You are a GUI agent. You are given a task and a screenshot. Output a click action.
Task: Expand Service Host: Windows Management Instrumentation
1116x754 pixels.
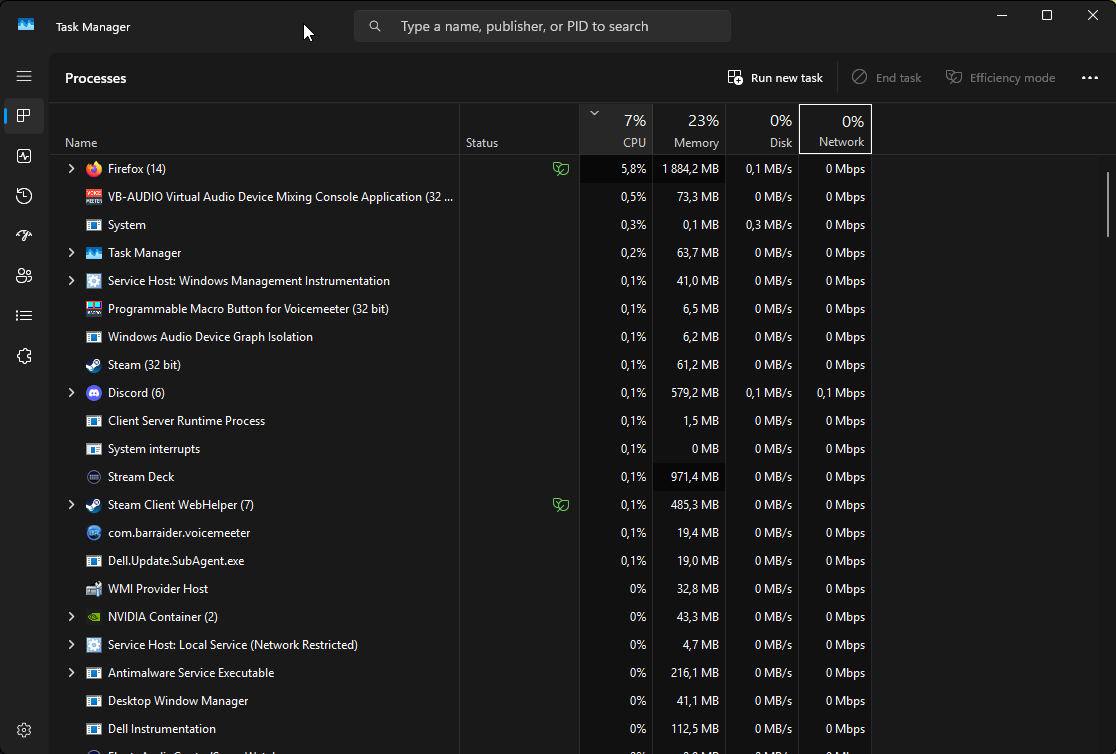71,281
